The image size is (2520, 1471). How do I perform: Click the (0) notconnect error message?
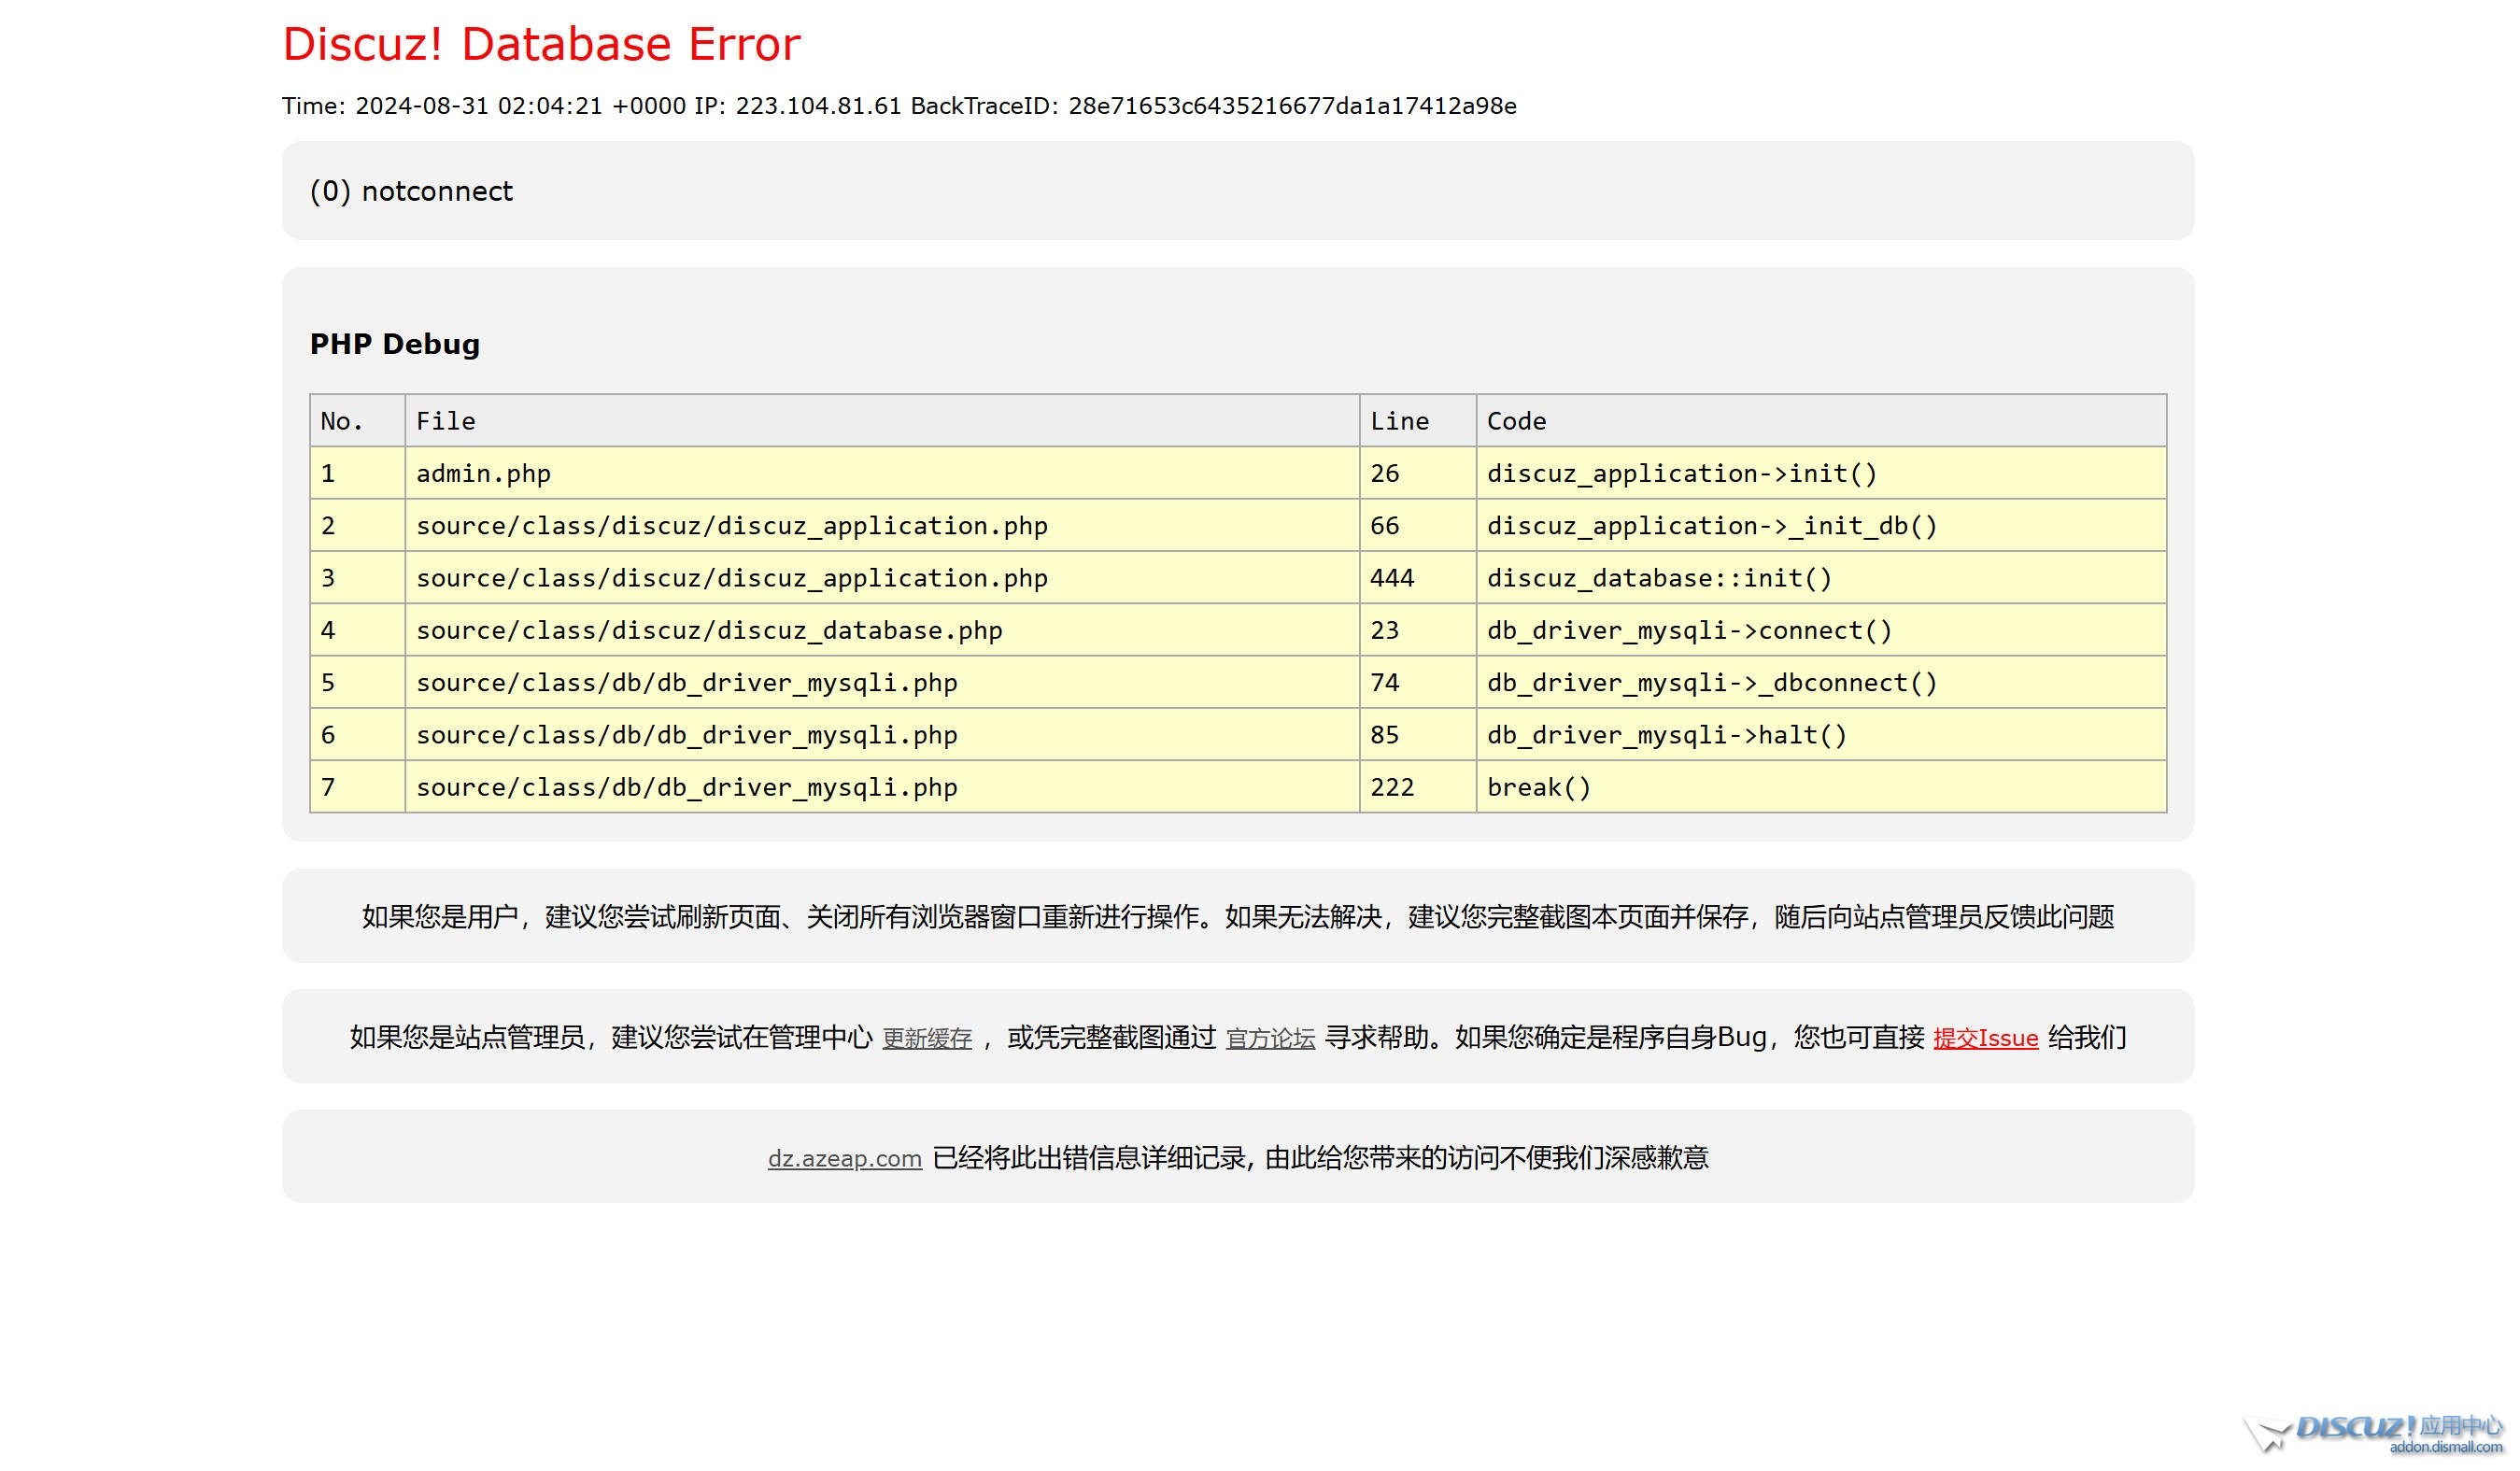pyautogui.click(x=411, y=191)
